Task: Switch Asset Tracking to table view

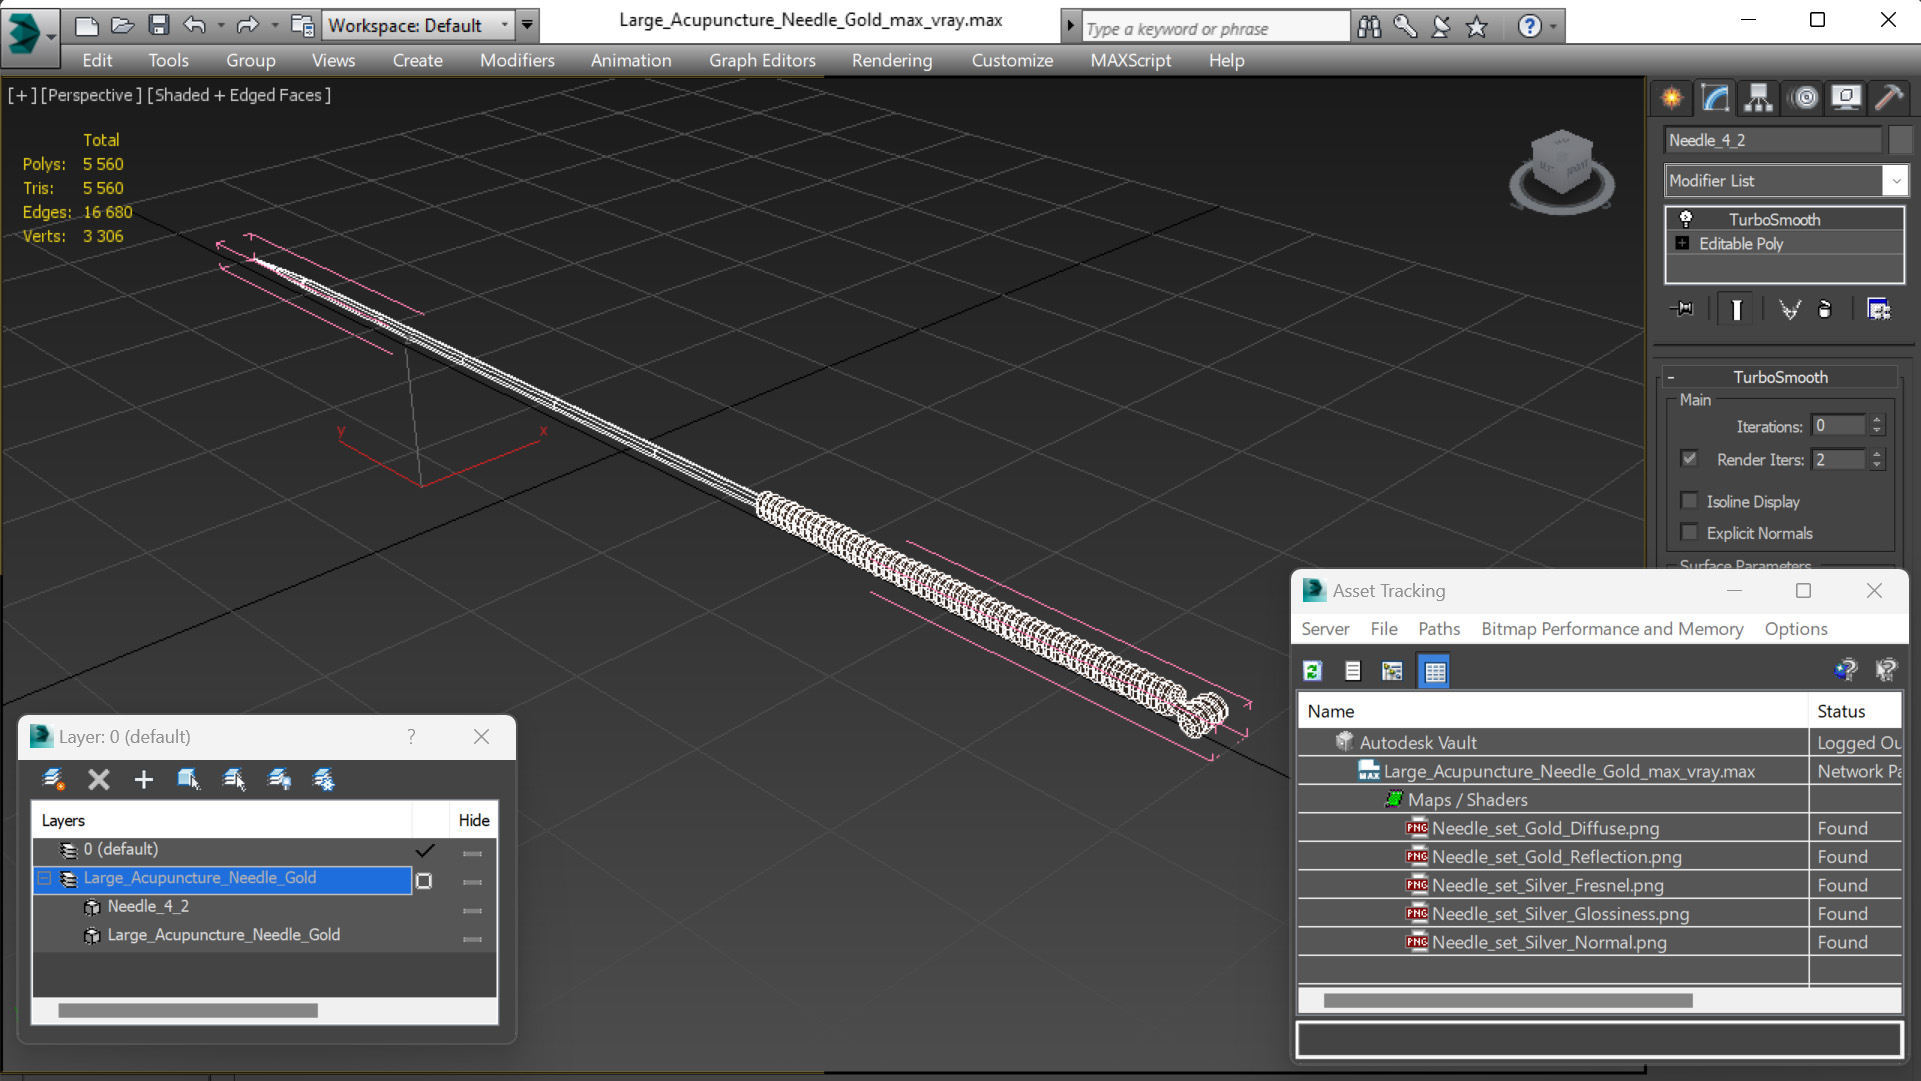Action: click(1435, 671)
